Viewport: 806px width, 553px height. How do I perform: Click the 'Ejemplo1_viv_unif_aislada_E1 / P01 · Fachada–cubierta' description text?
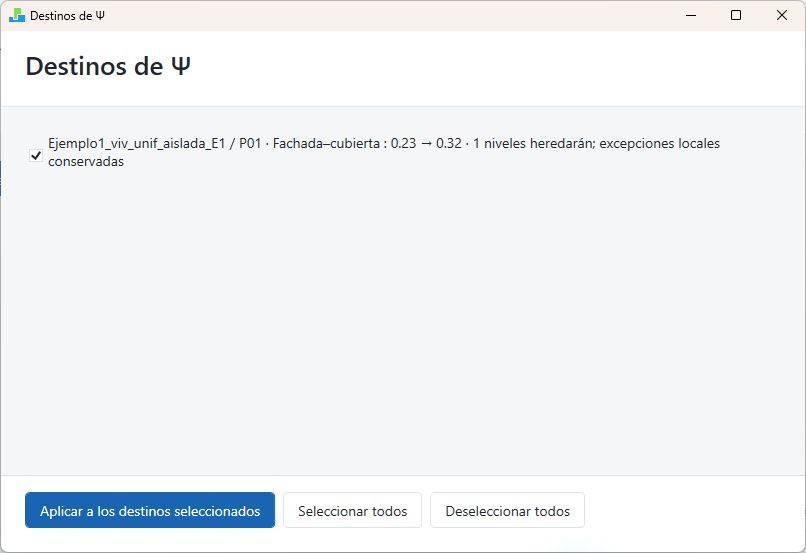tap(384, 152)
